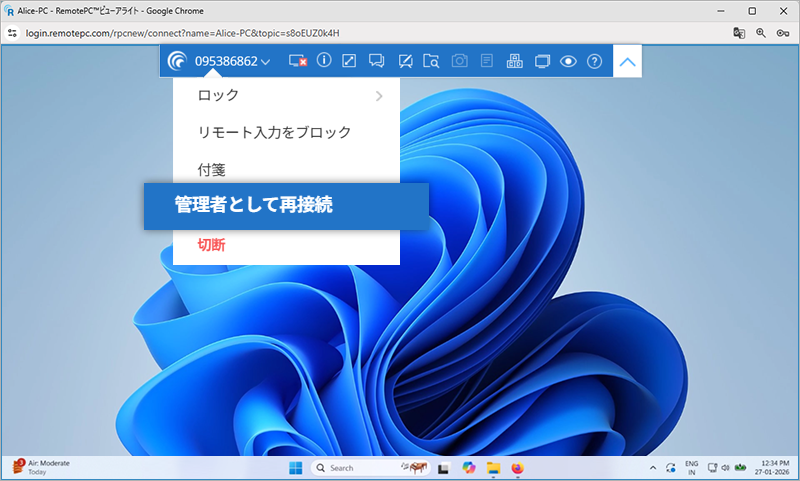The image size is (800, 481).
Task: Click the arrow beside ロック
Action: [379, 96]
